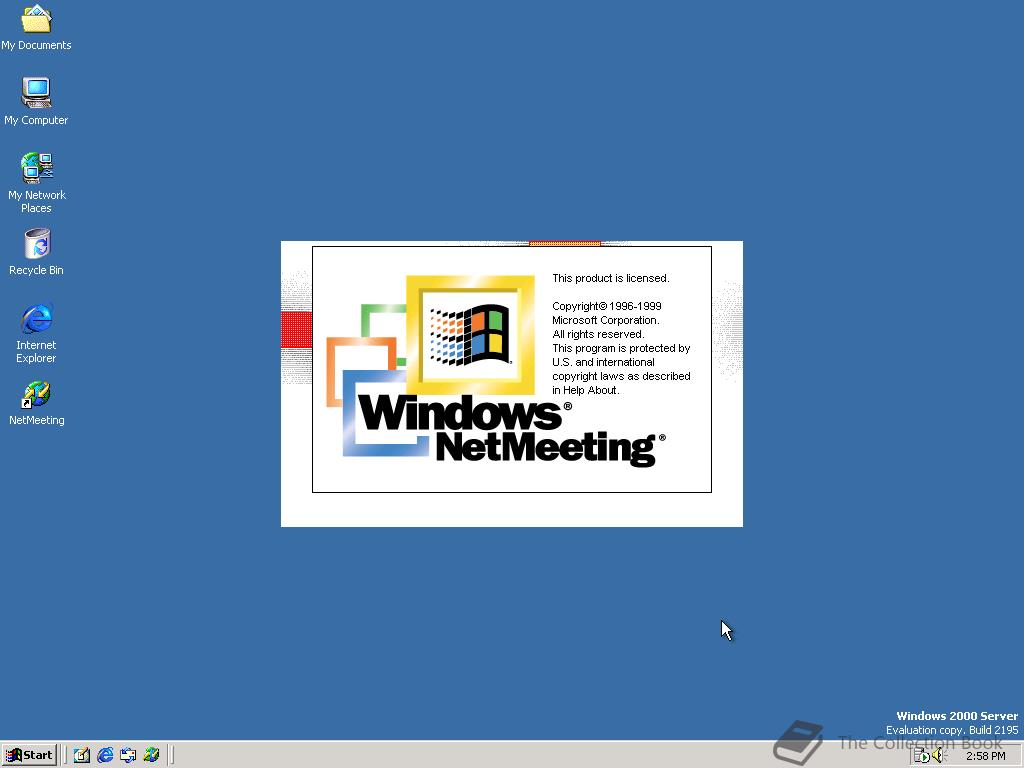1024x768 pixels.
Task: Launch Outlook Express from Quick Launch
Action: 128,755
